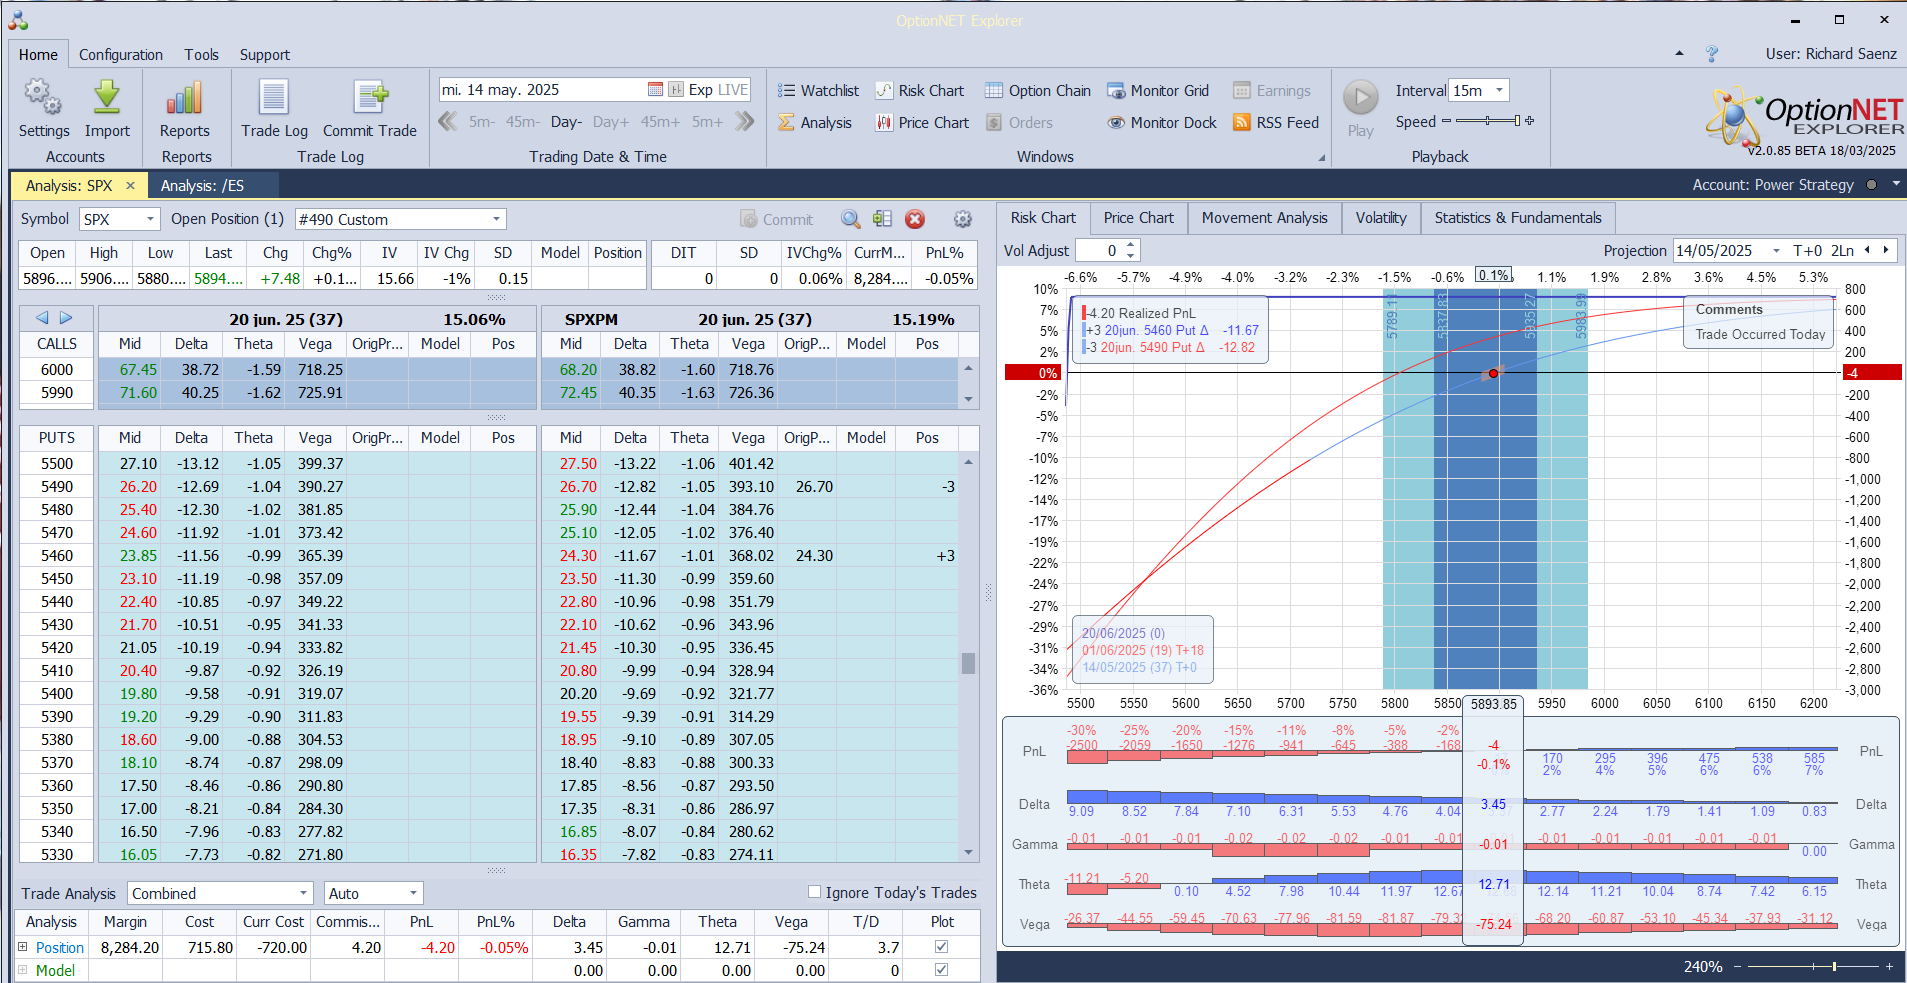The height and width of the screenshot is (983, 1907).
Task: Open the RSS Feed window
Action: [1276, 123]
